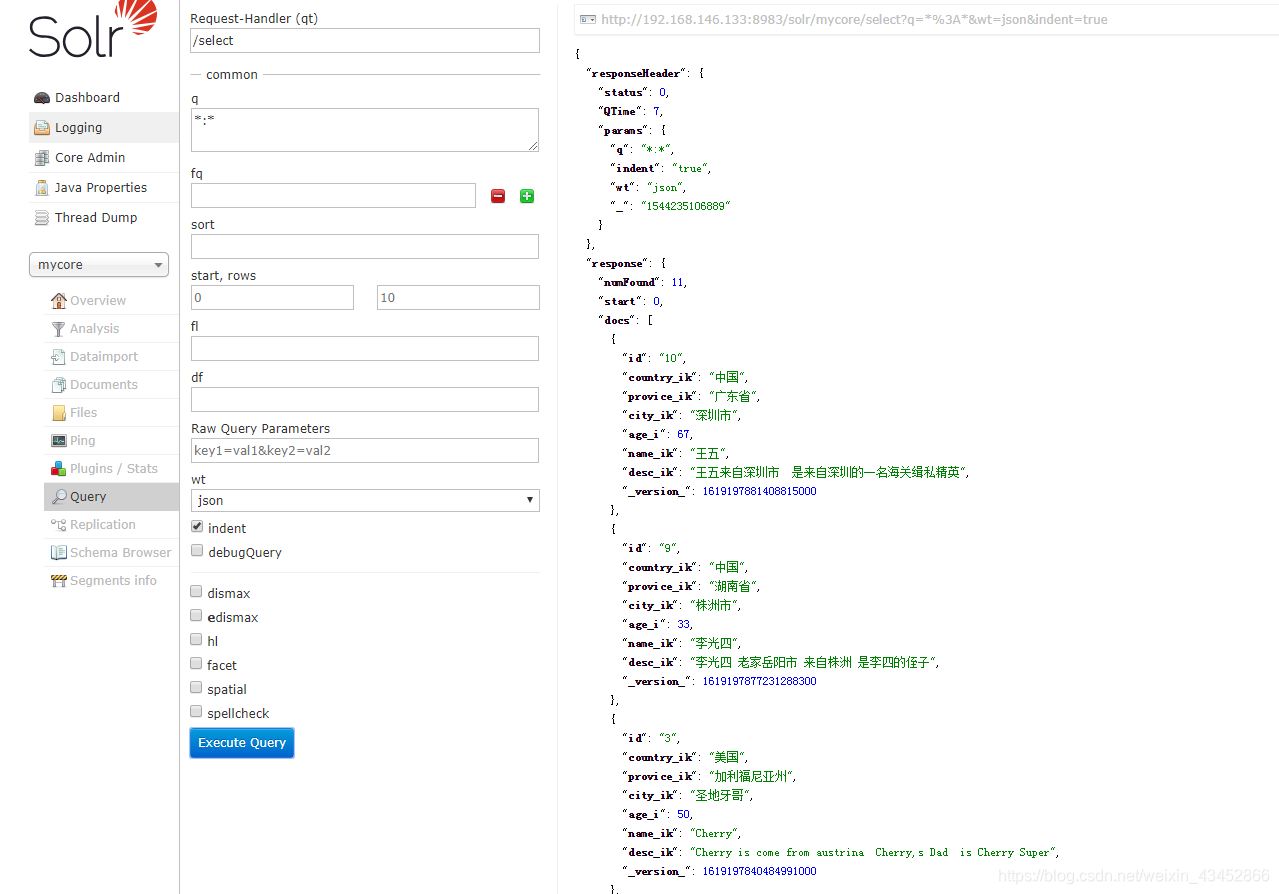
Task: Click the df default field input
Action: point(365,400)
